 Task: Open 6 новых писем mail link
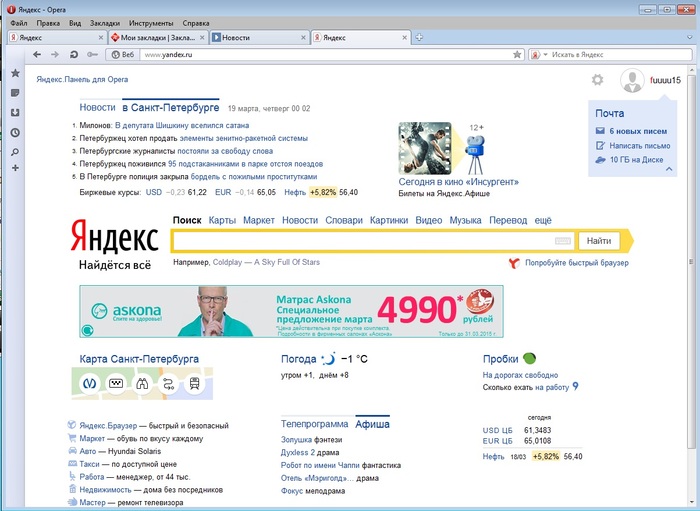coord(638,131)
